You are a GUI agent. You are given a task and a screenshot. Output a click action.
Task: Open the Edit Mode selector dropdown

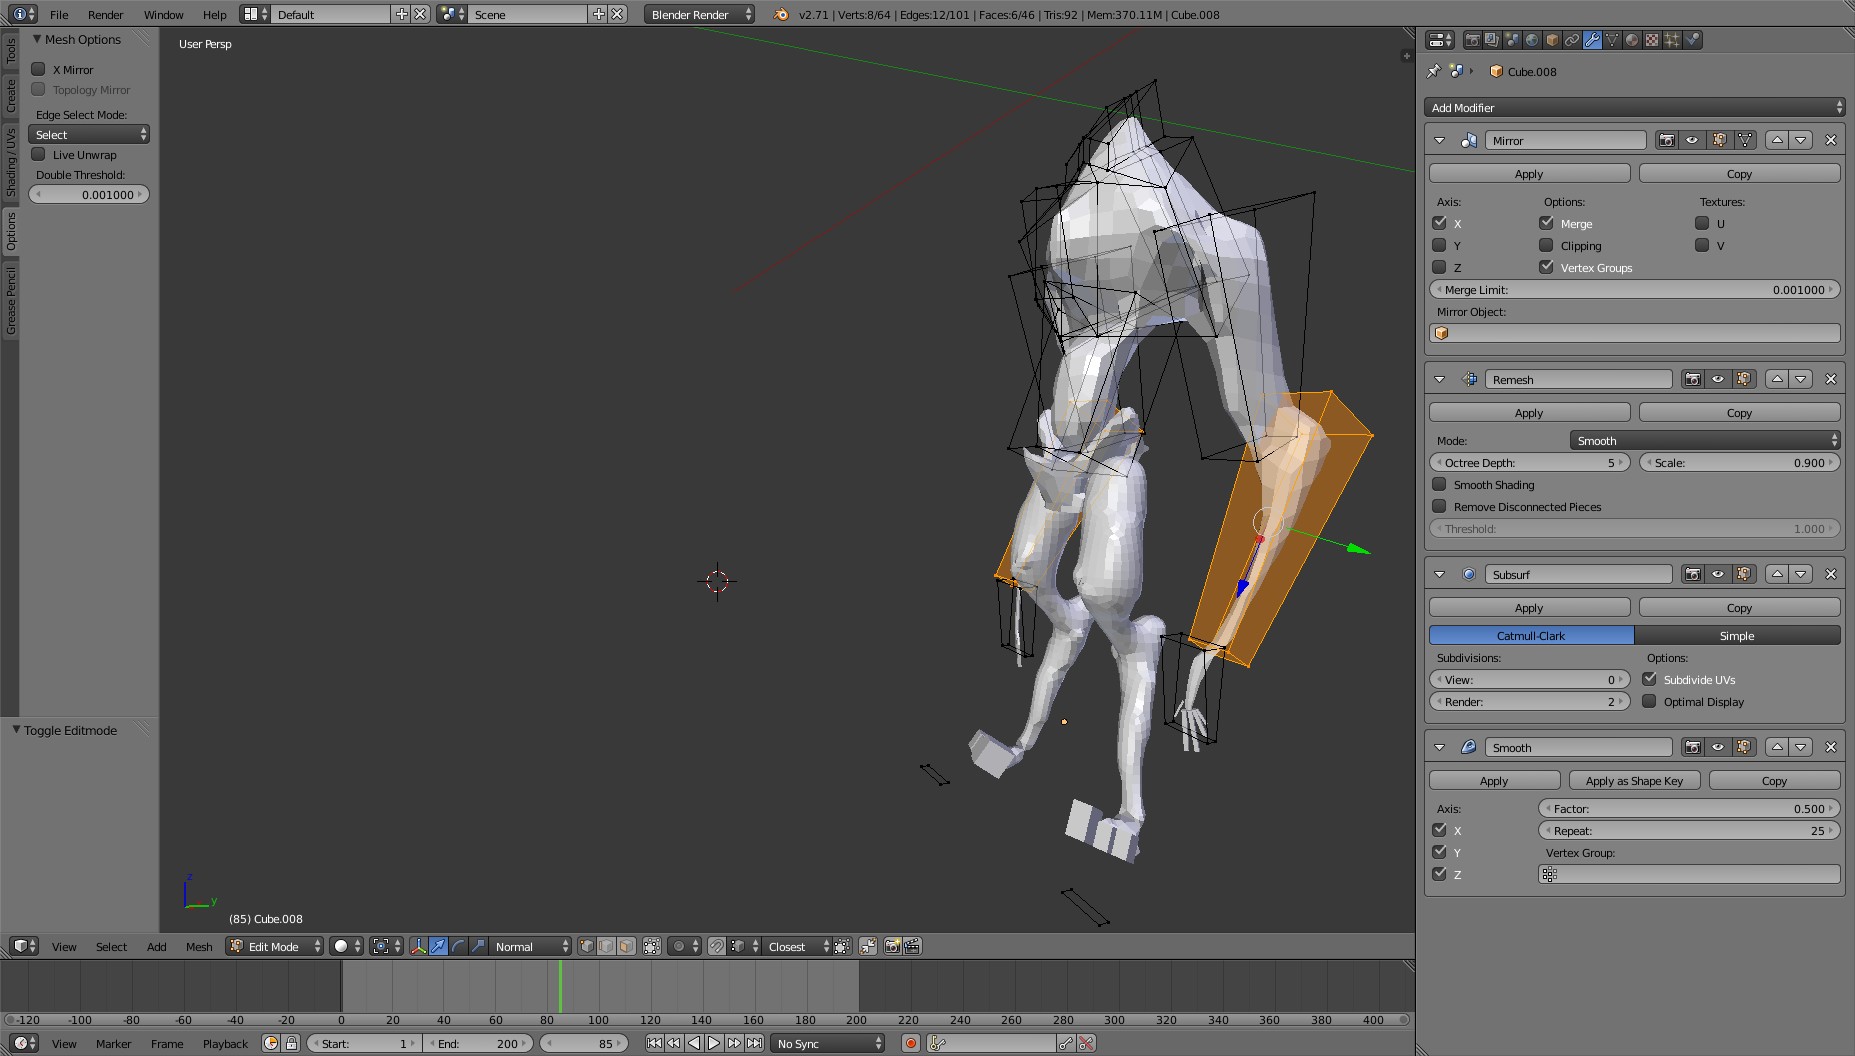[275, 946]
